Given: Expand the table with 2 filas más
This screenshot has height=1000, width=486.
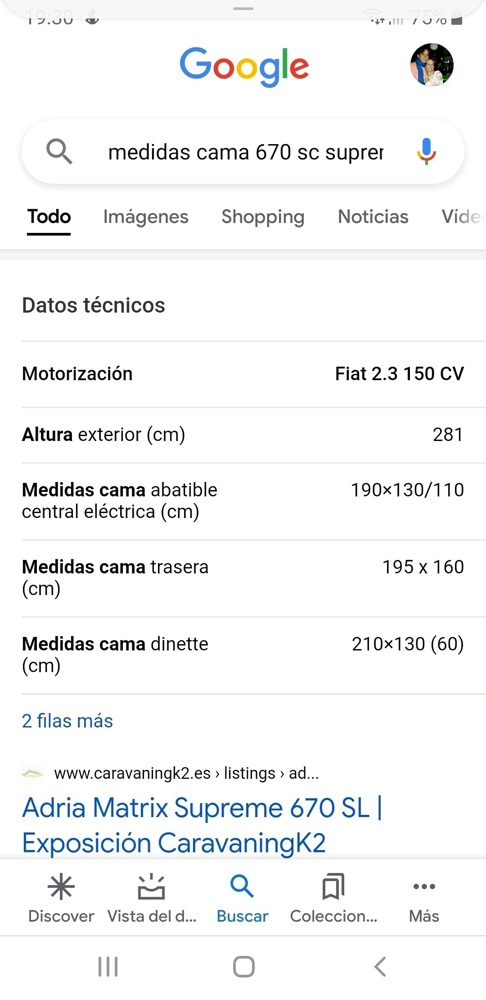Looking at the screenshot, I should [68, 721].
